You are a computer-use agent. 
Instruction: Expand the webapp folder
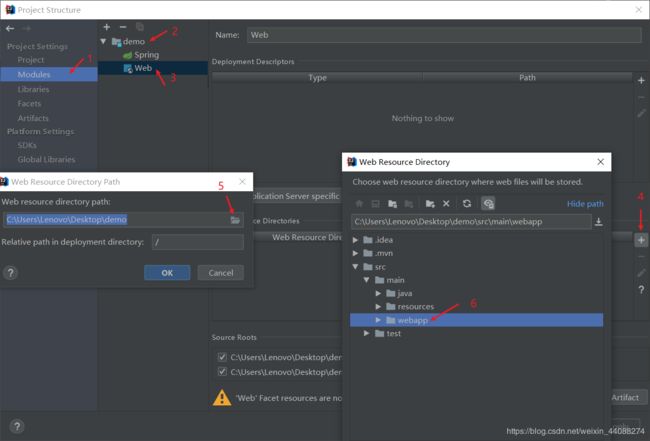pyautogui.click(x=378, y=320)
